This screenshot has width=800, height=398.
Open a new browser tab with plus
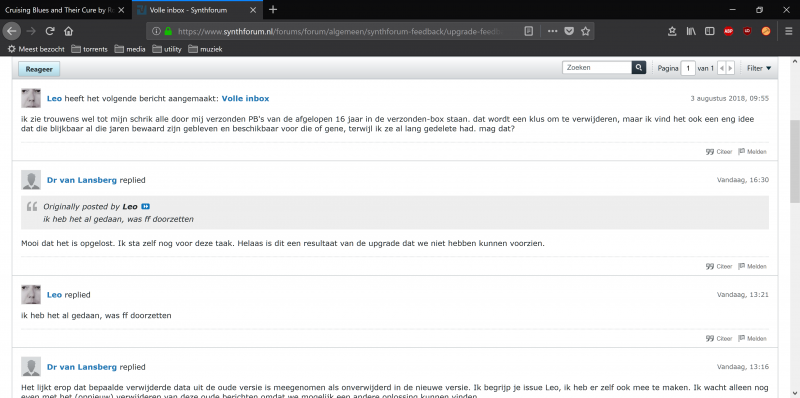(273, 9)
